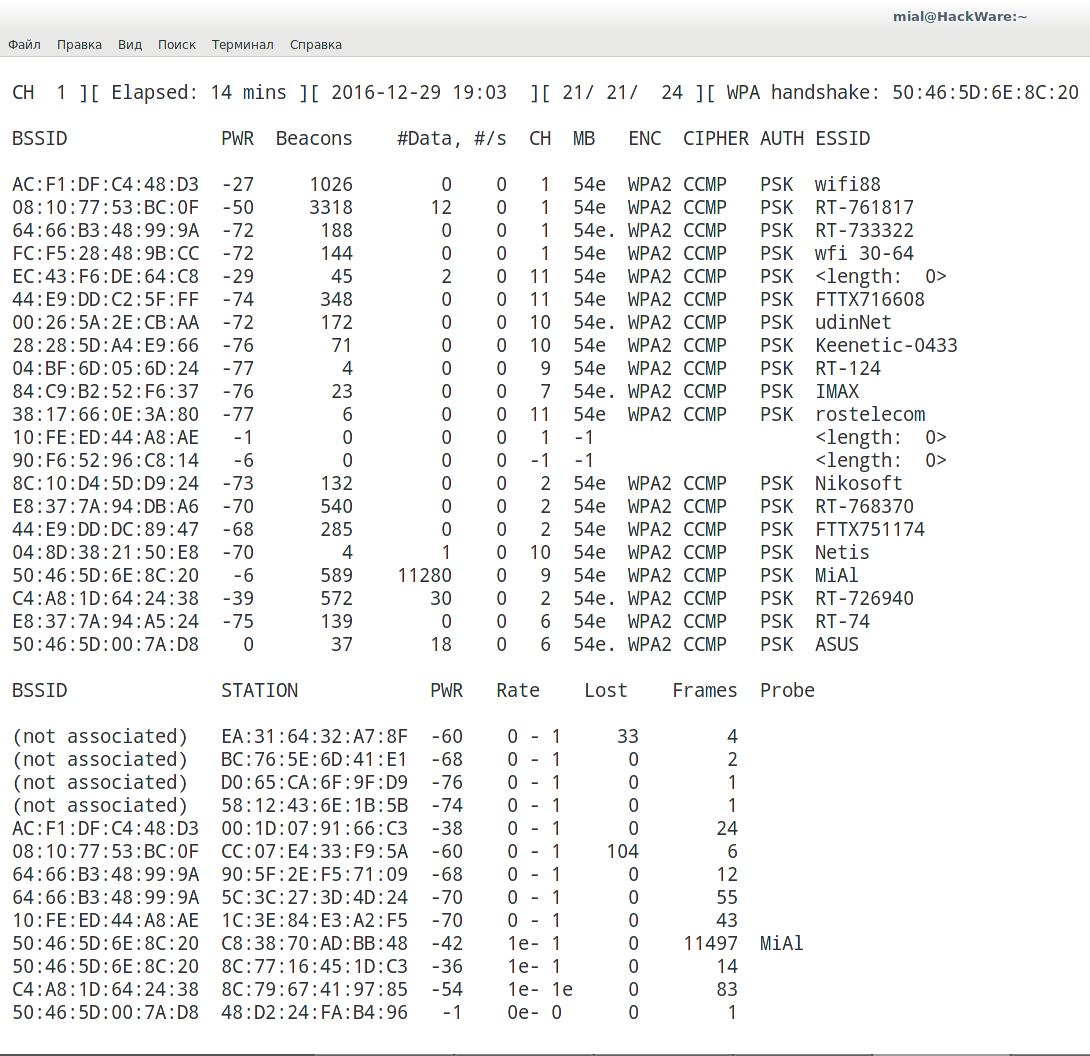The width and height of the screenshot is (1090, 1056).
Task: Click the rostelecom ESSID entry
Action: coord(870,415)
